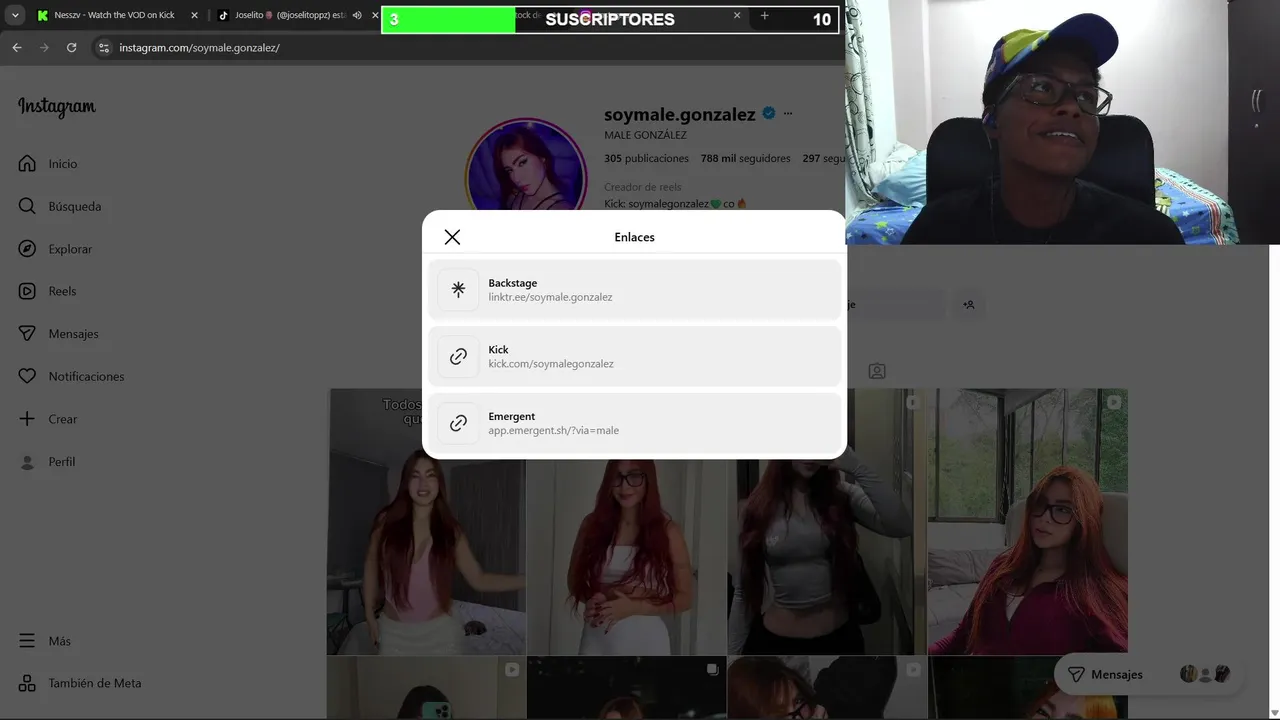Reload the Instagram page
Image resolution: width=1280 pixels, height=720 pixels.
coord(71,47)
